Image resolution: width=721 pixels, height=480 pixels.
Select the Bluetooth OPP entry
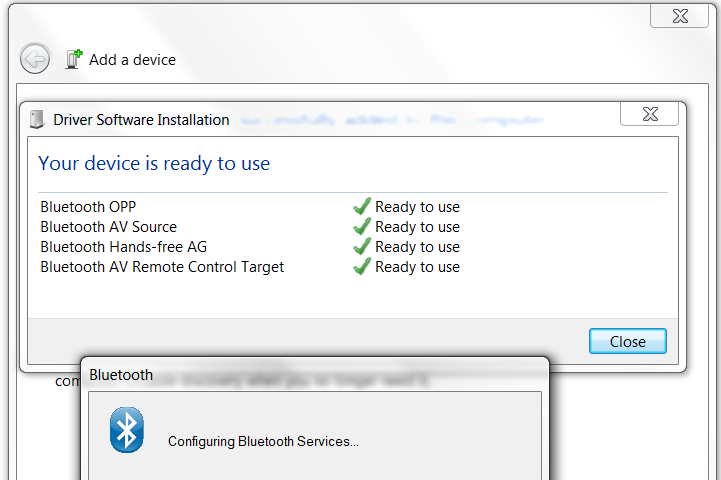pyautogui.click(x=88, y=207)
